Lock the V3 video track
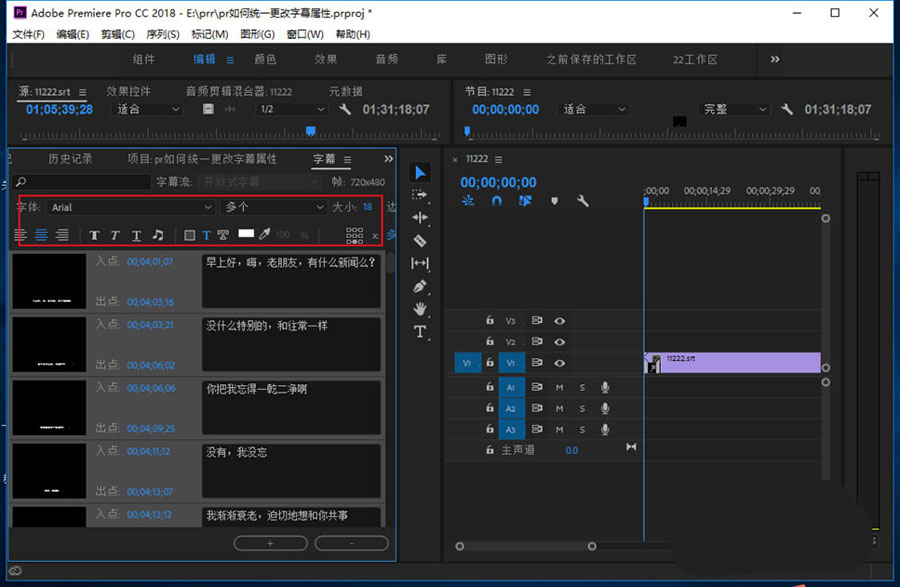This screenshot has height=587, width=900. coord(490,320)
